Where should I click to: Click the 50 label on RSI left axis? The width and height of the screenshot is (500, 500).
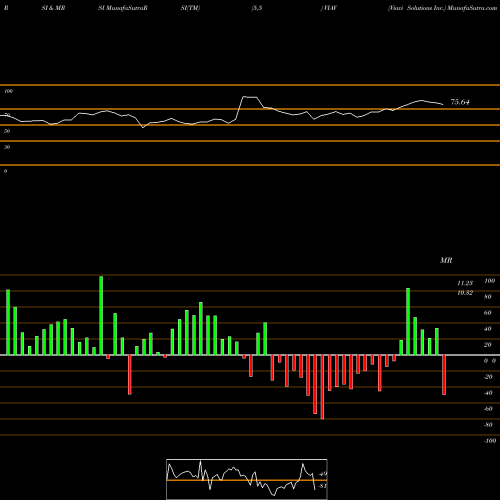click(7, 131)
